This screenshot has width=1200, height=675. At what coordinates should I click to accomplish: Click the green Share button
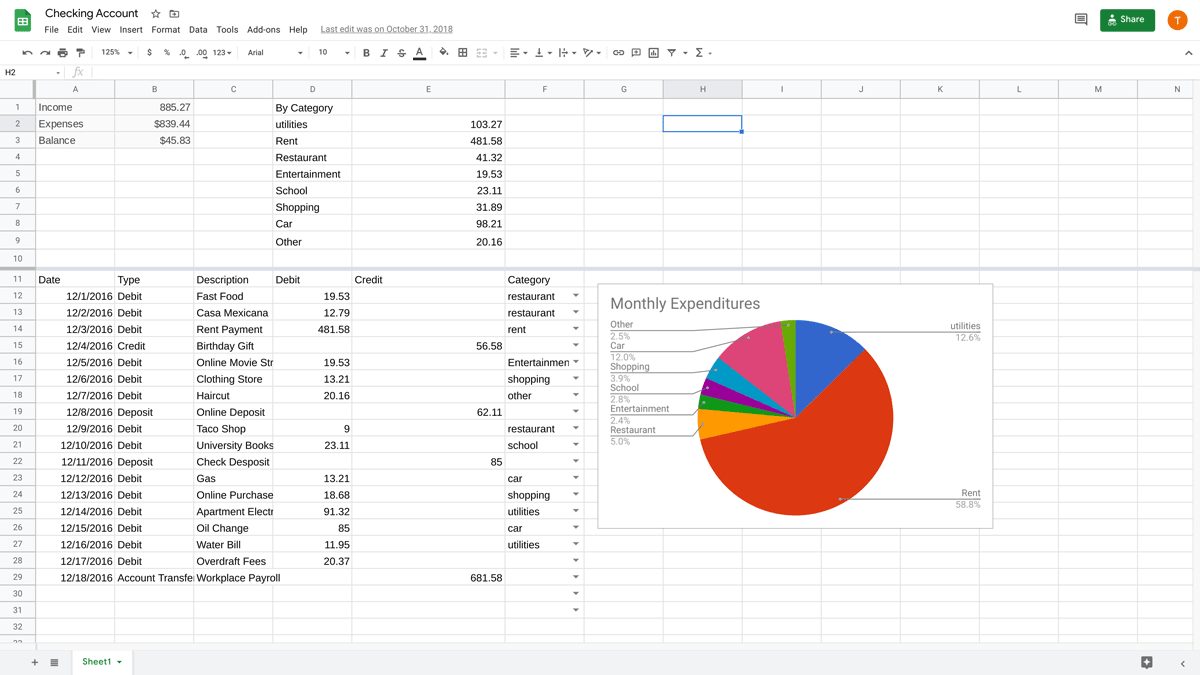click(1127, 20)
